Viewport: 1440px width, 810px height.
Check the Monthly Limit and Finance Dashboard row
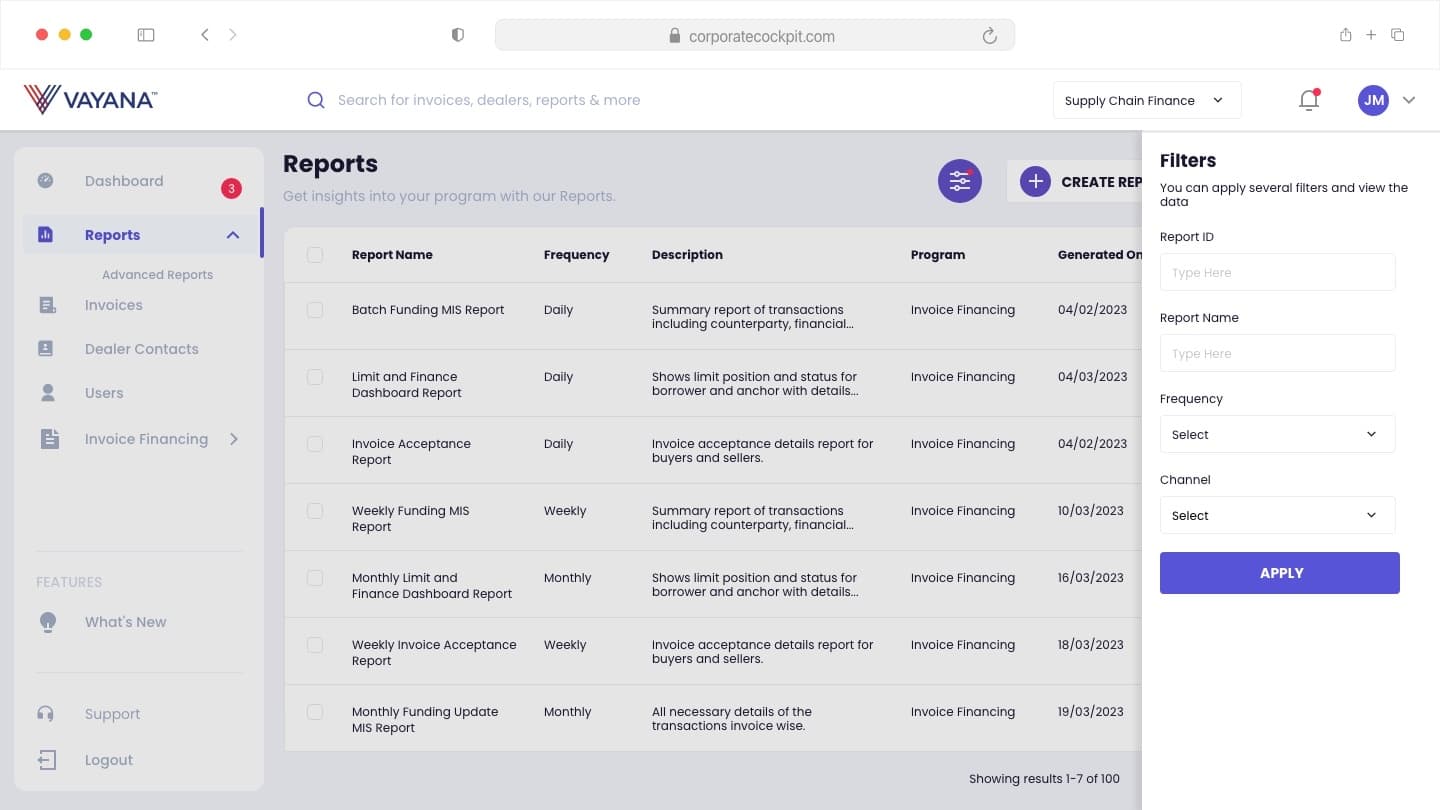tap(315, 578)
